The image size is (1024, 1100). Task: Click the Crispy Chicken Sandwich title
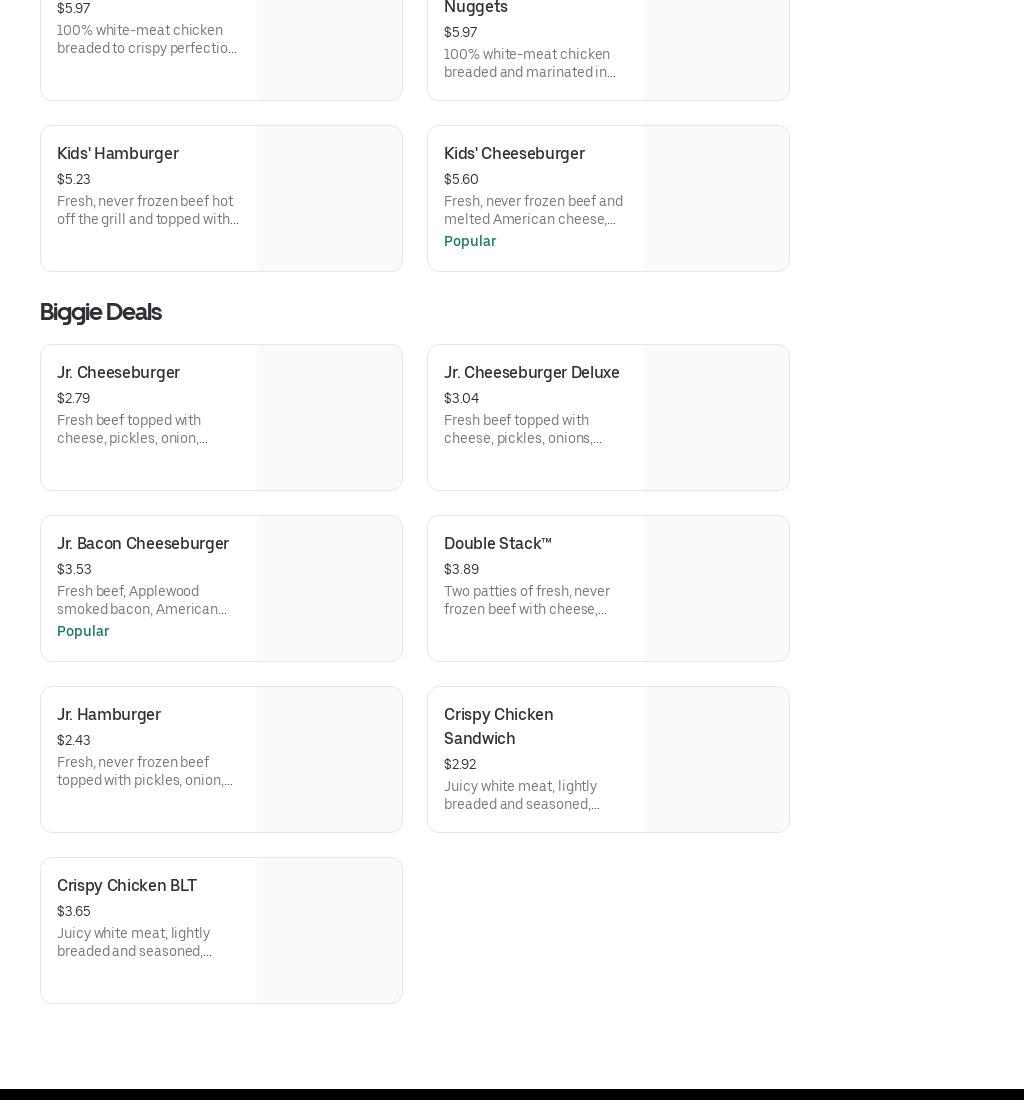(498, 727)
